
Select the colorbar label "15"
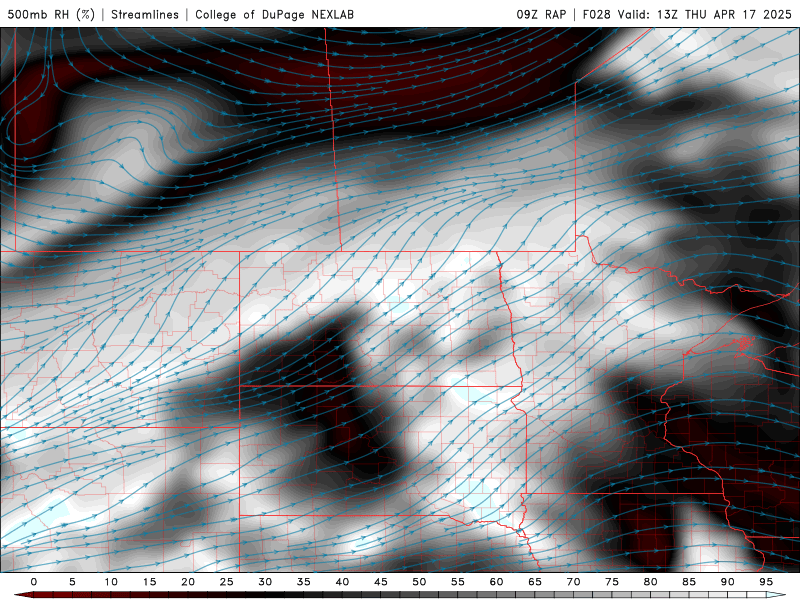click(x=149, y=582)
